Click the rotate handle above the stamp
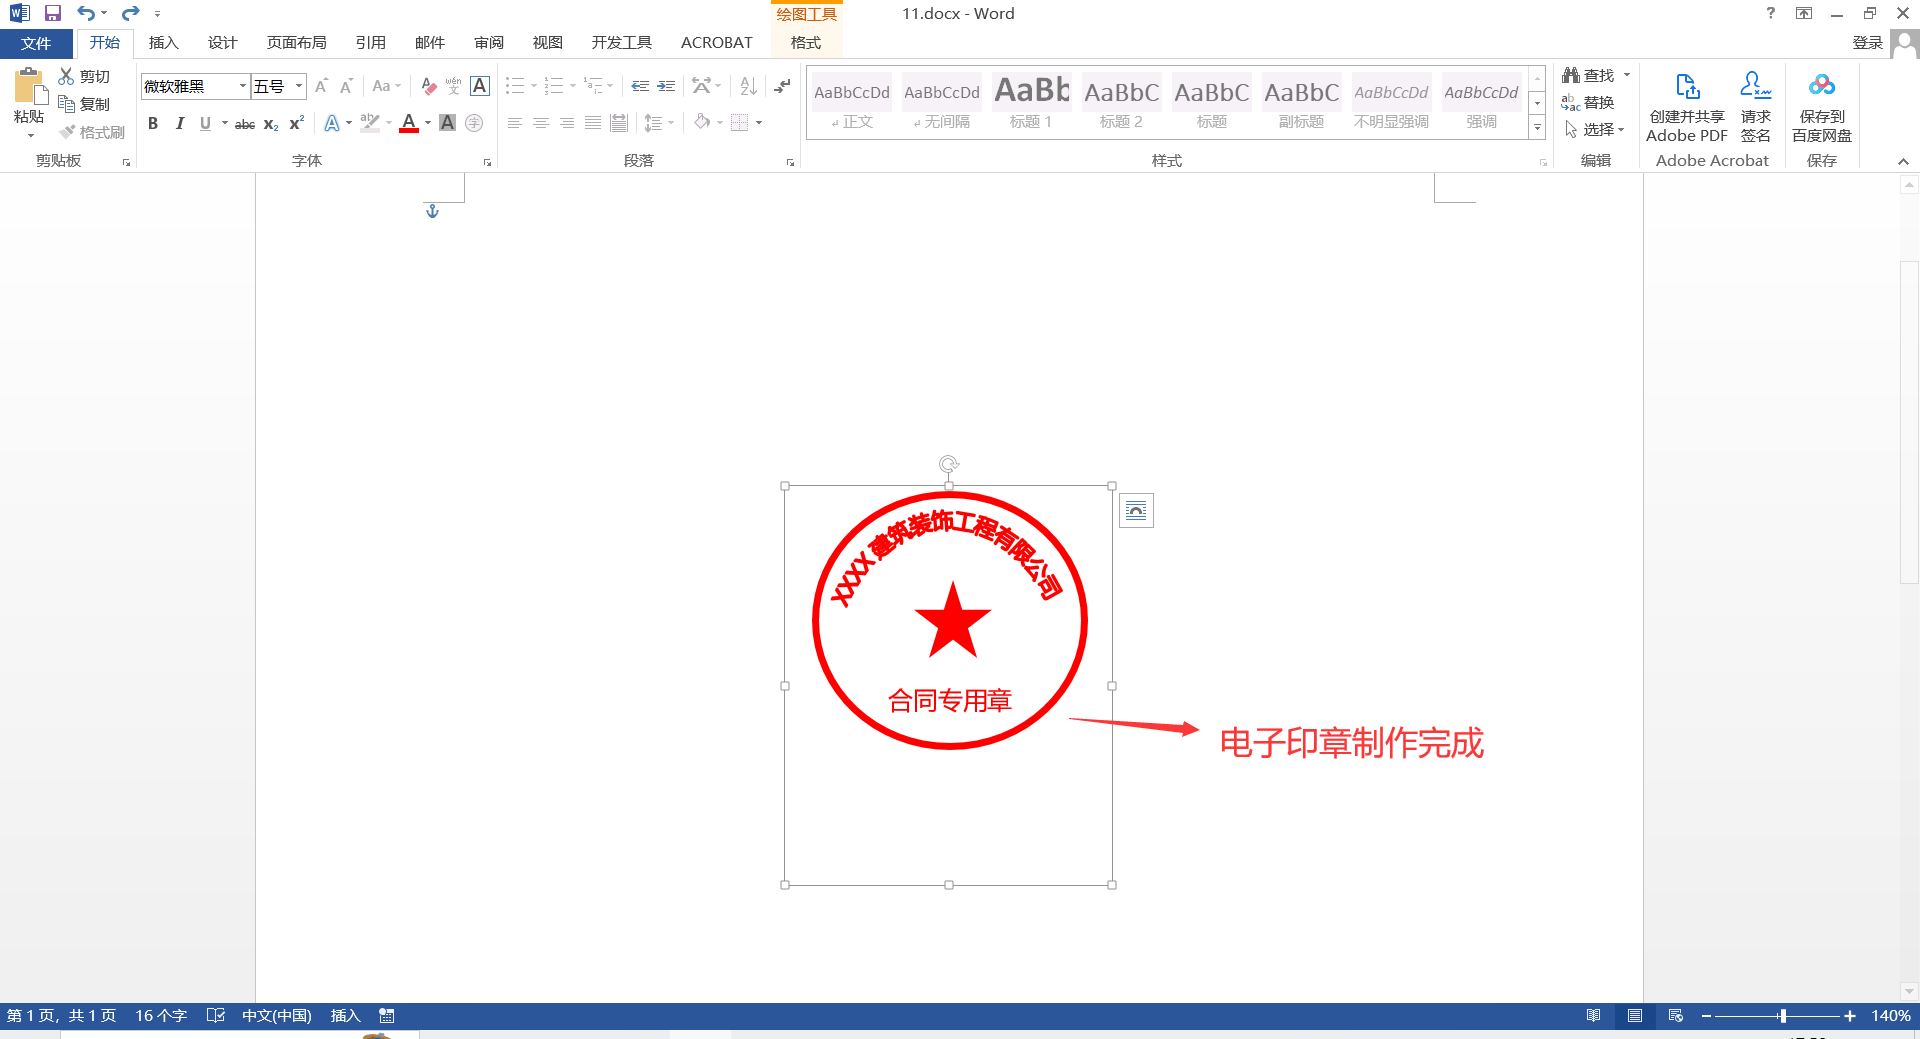The image size is (1920, 1039). tap(949, 464)
